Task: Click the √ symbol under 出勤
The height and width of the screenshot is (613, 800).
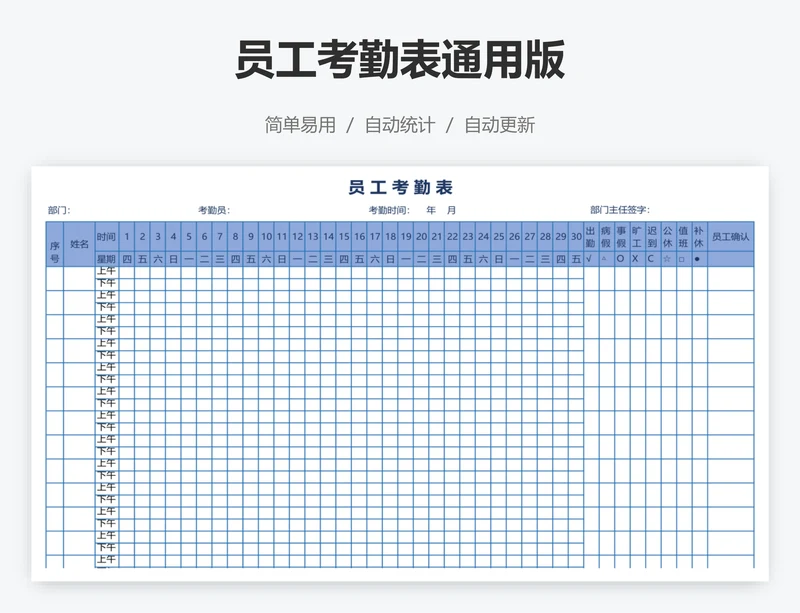Action: coord(589,259)
